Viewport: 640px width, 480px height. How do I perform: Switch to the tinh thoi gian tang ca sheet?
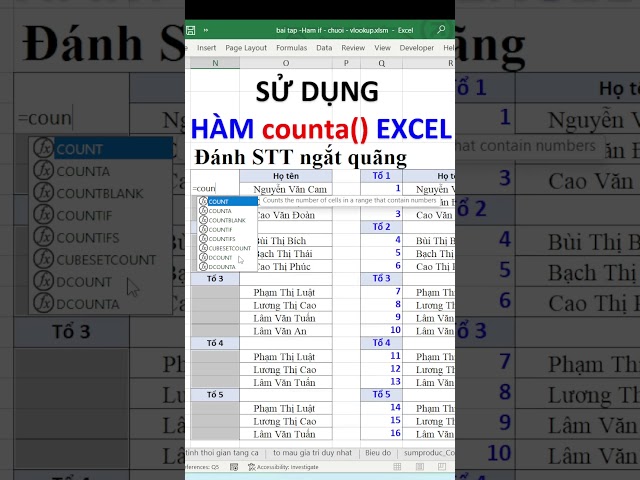coord(222,453)
